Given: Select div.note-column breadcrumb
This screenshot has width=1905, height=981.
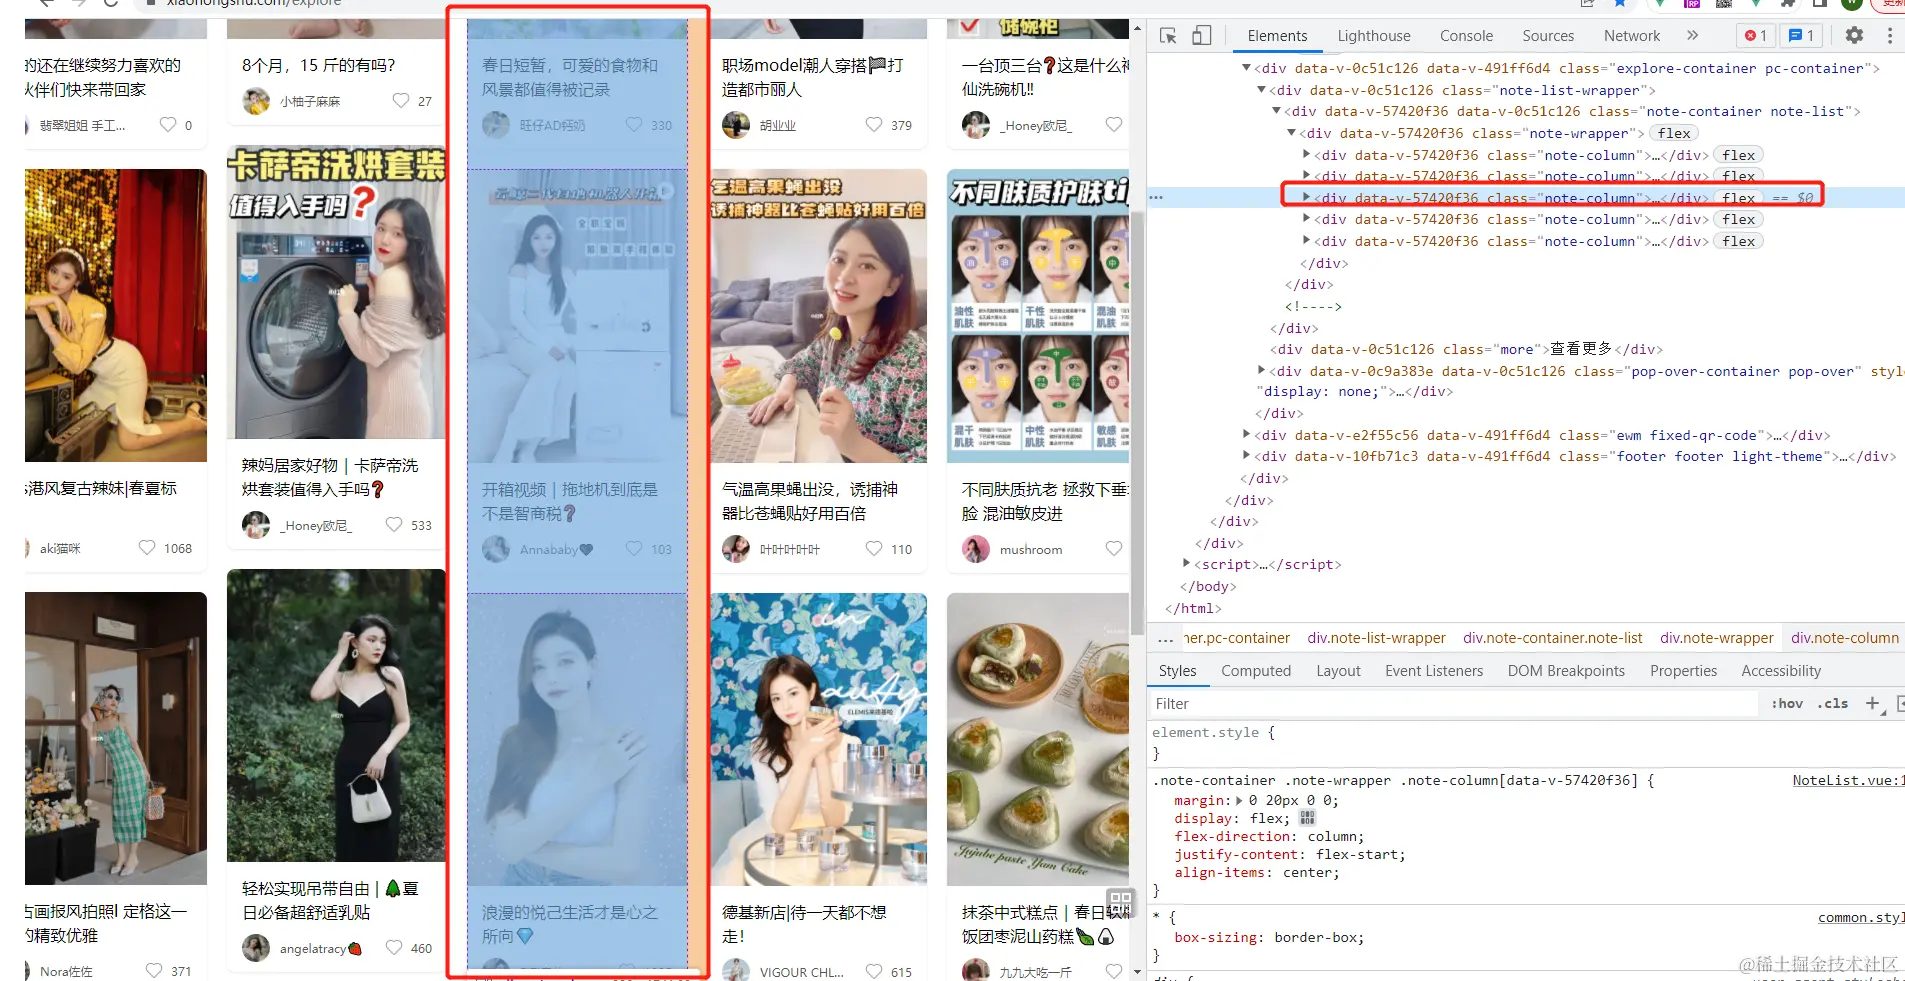Looking at the screenshot, I should (1844, 638).
